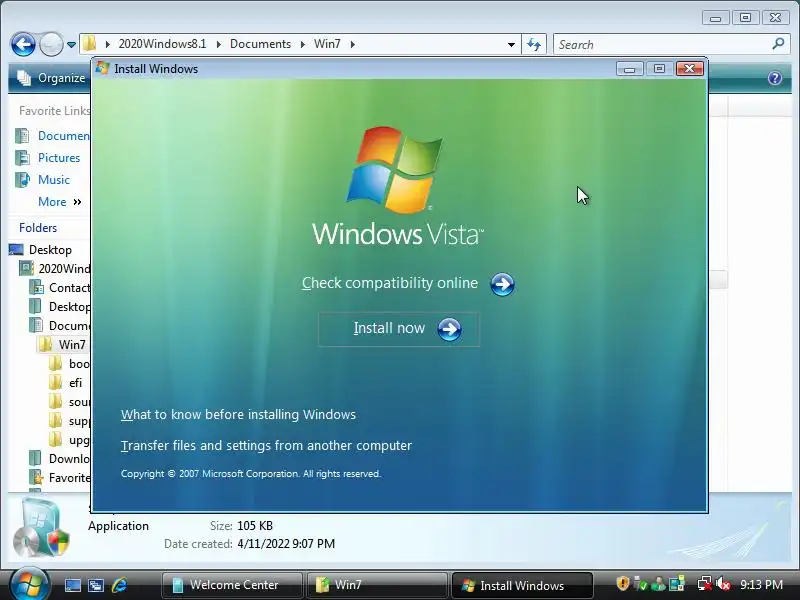The width and height of the screenshot is (800, 600).
Task: Open Check compatibility online link
Action: pos(390,283)
